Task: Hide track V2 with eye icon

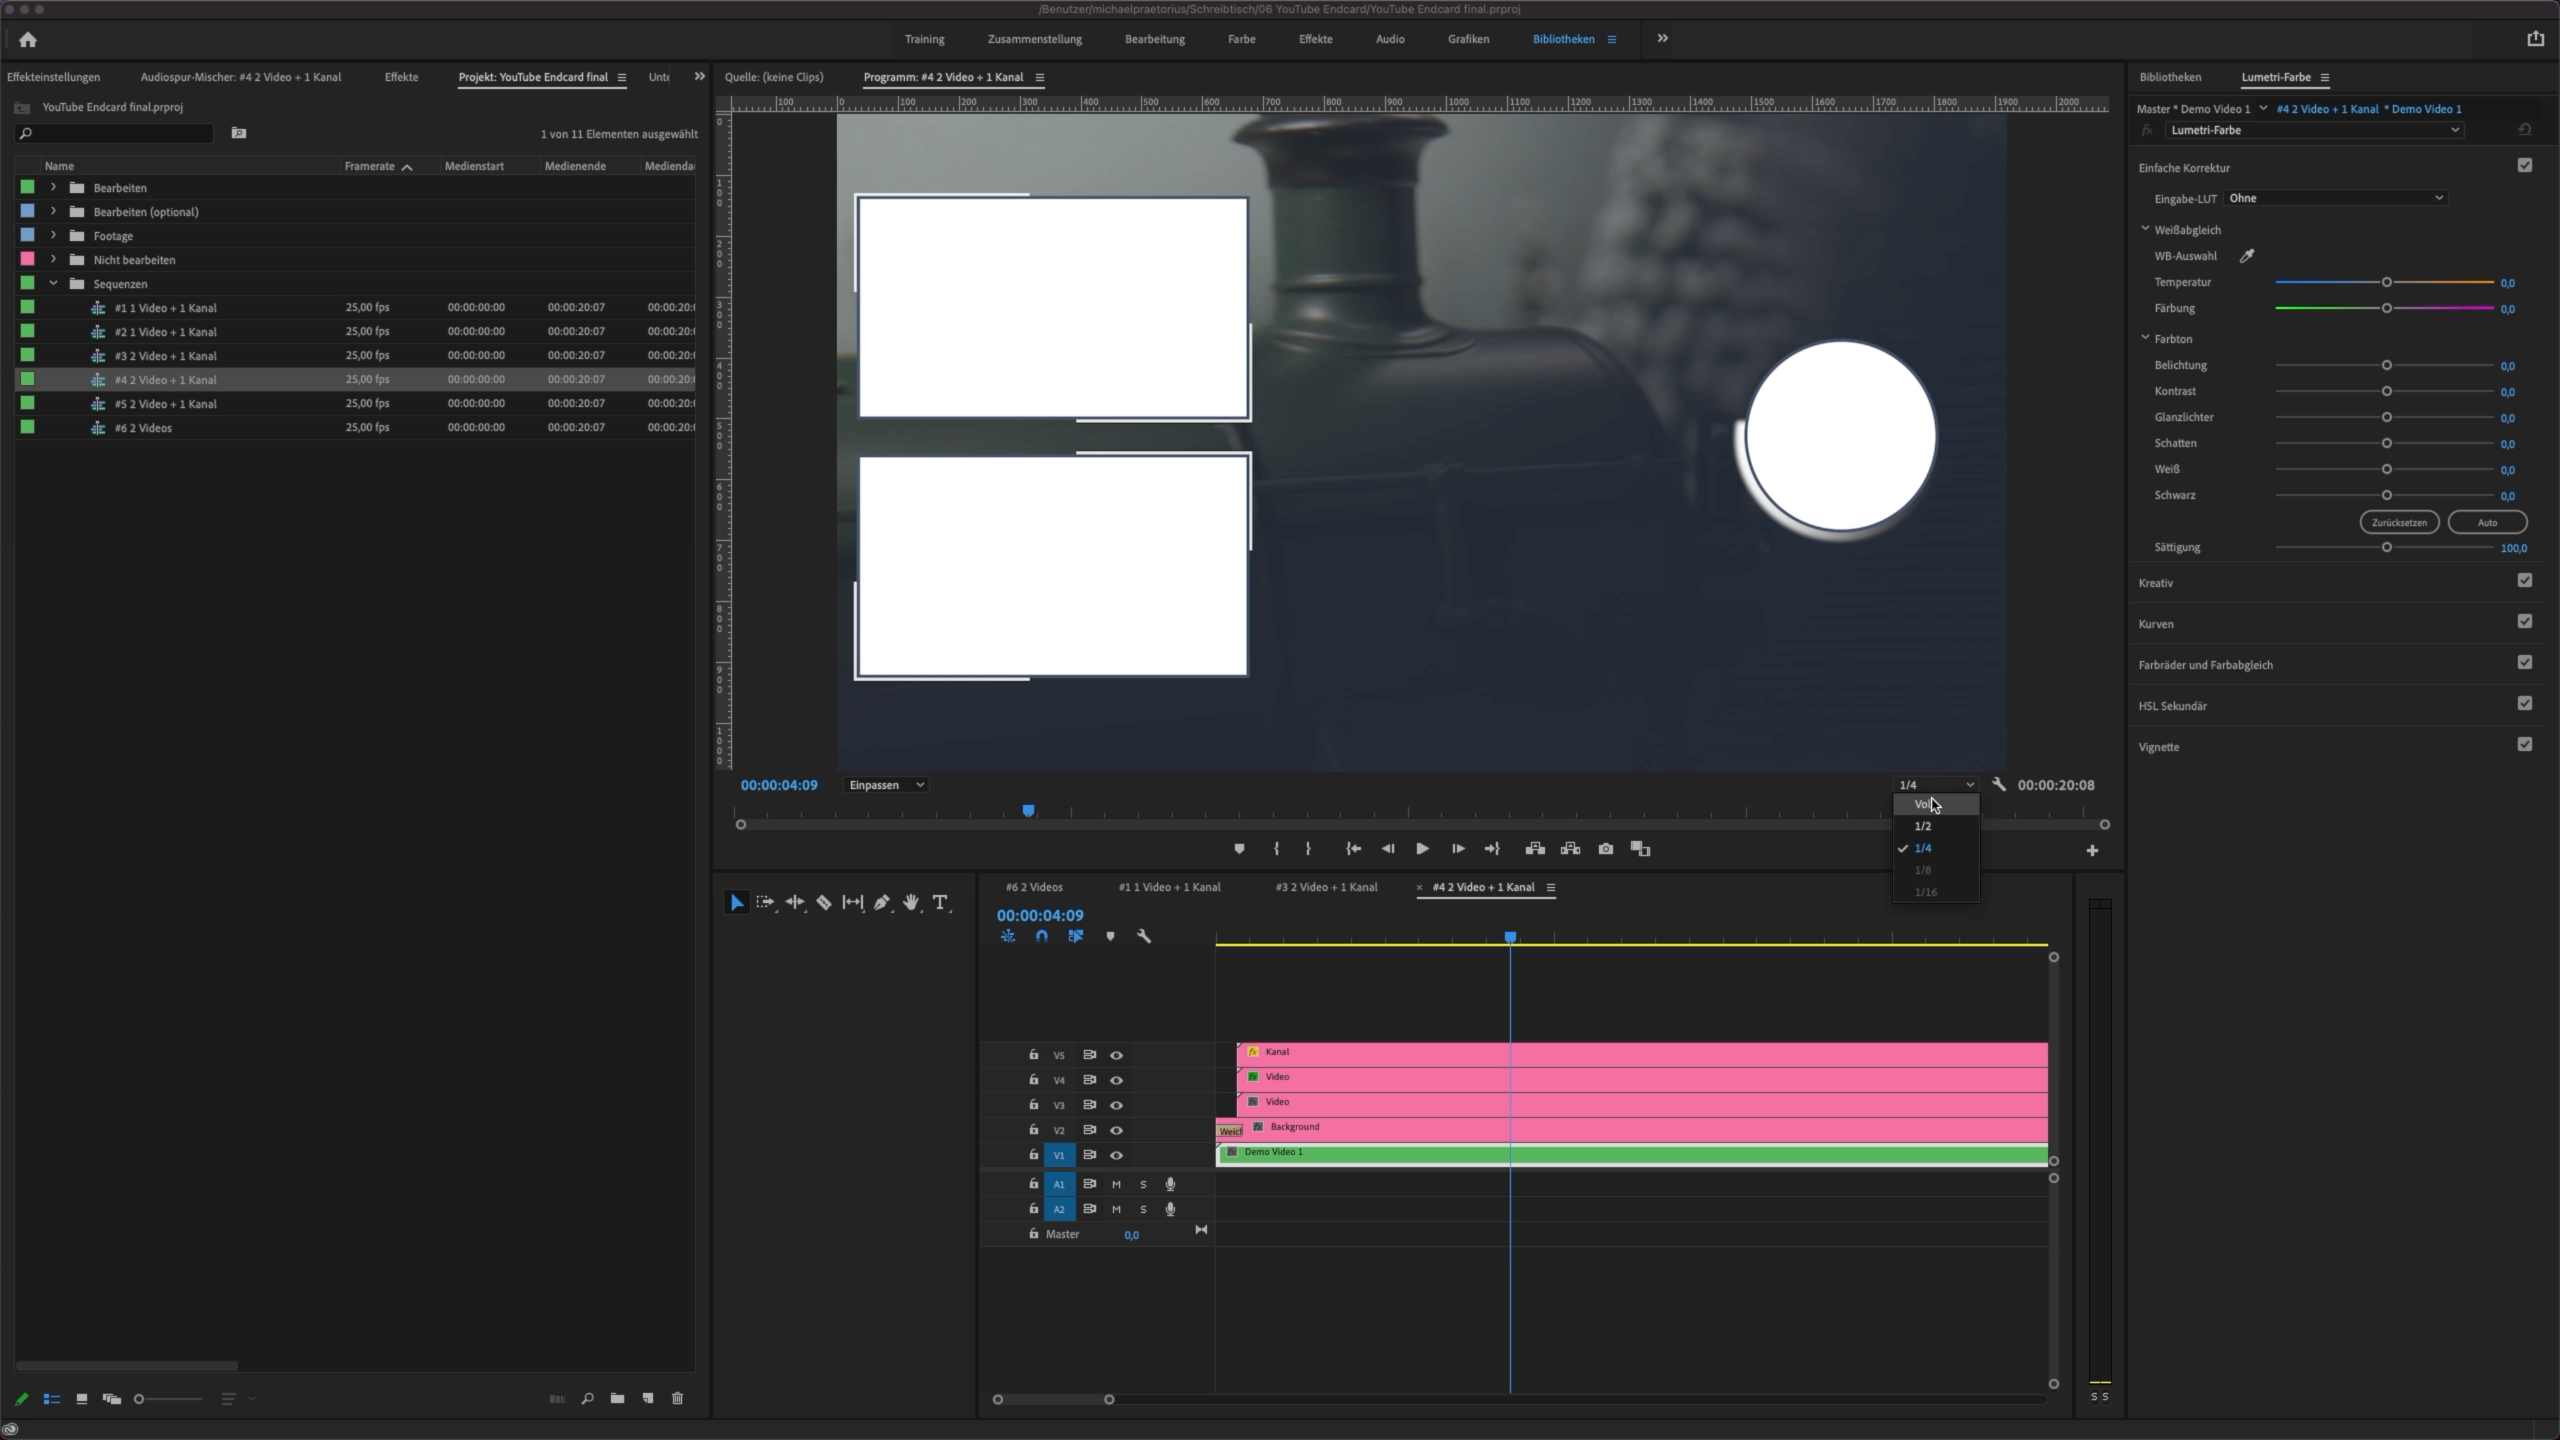Action: point(1116,1130)
